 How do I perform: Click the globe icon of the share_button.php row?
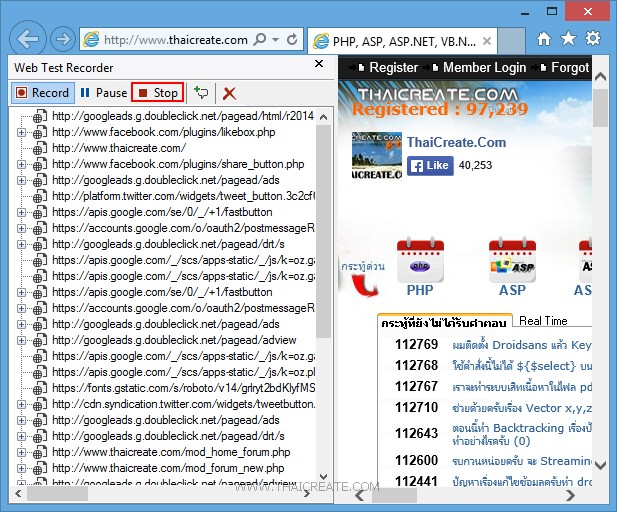(39, 165)
